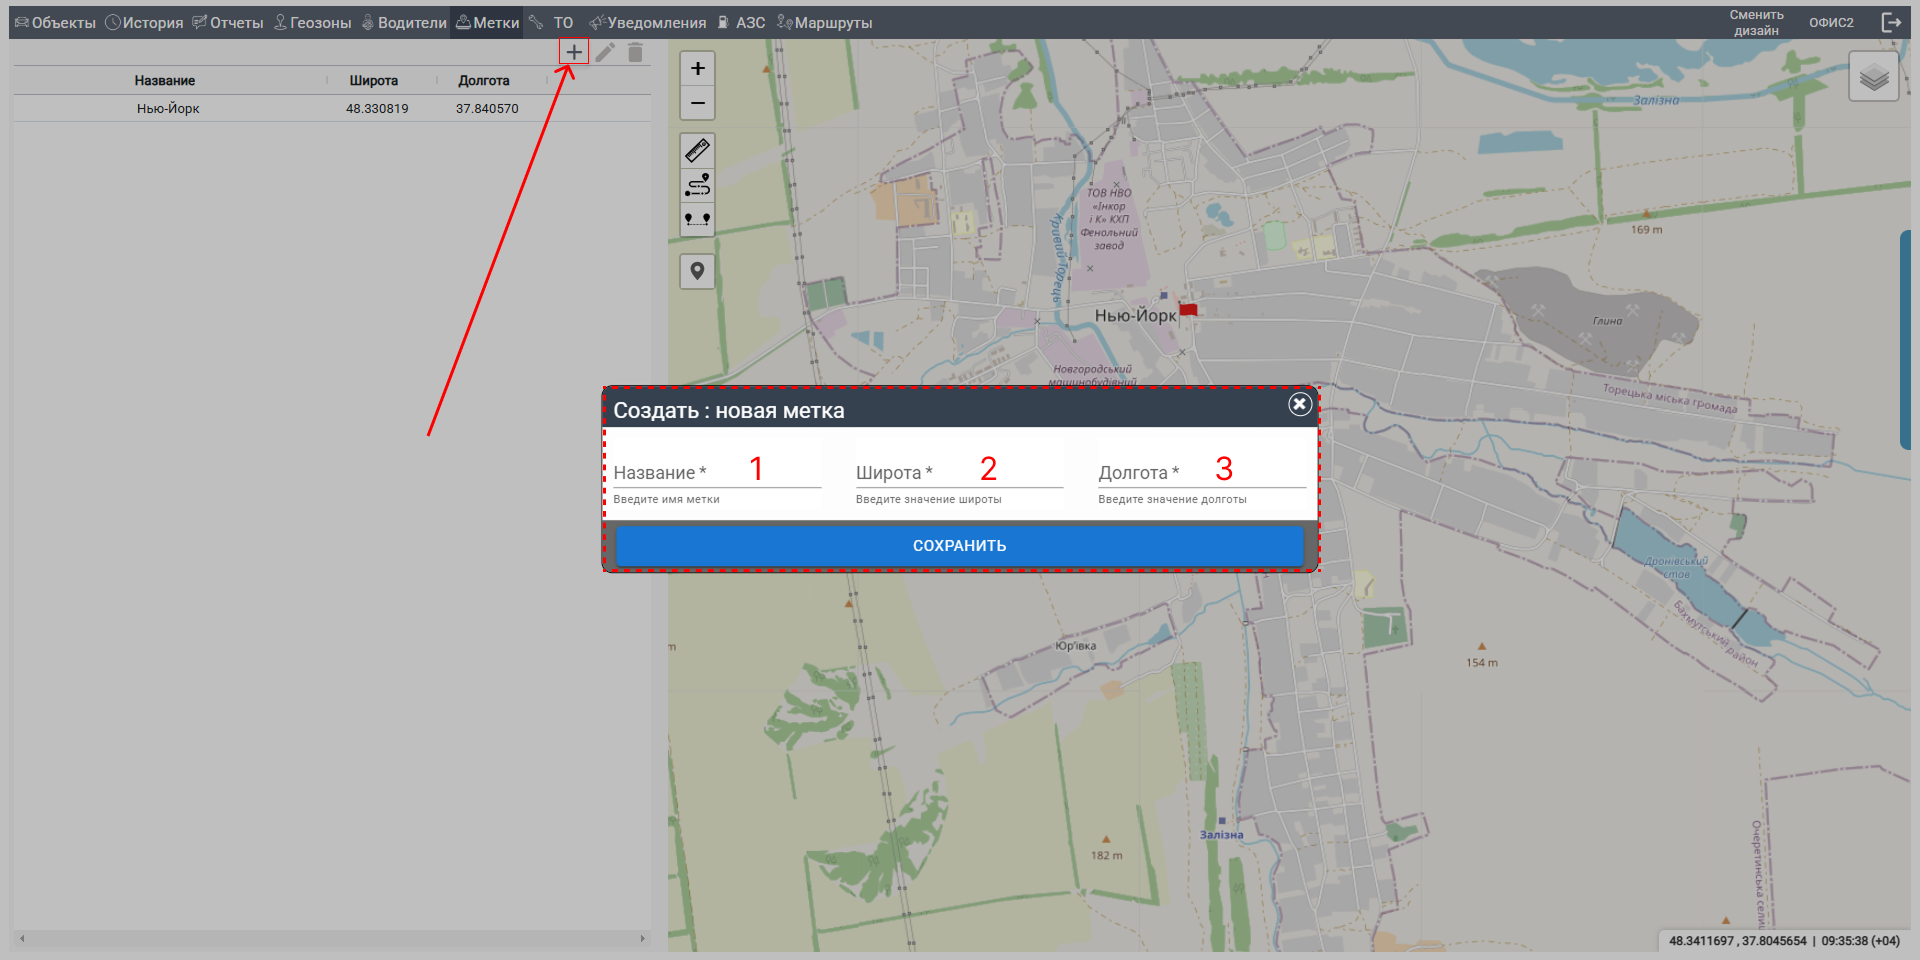Click the Долгота input field
The image size is (1920, 960).
click(x=1201, y=473)
